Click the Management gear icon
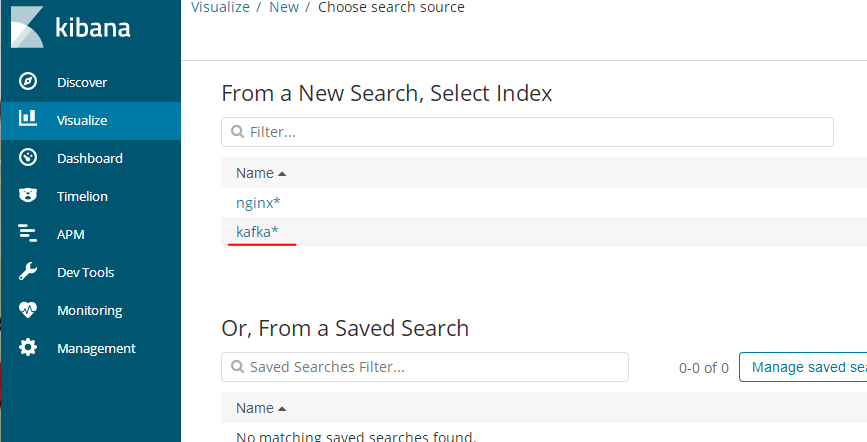The image size is (867, 442). (x=28, y=347)
